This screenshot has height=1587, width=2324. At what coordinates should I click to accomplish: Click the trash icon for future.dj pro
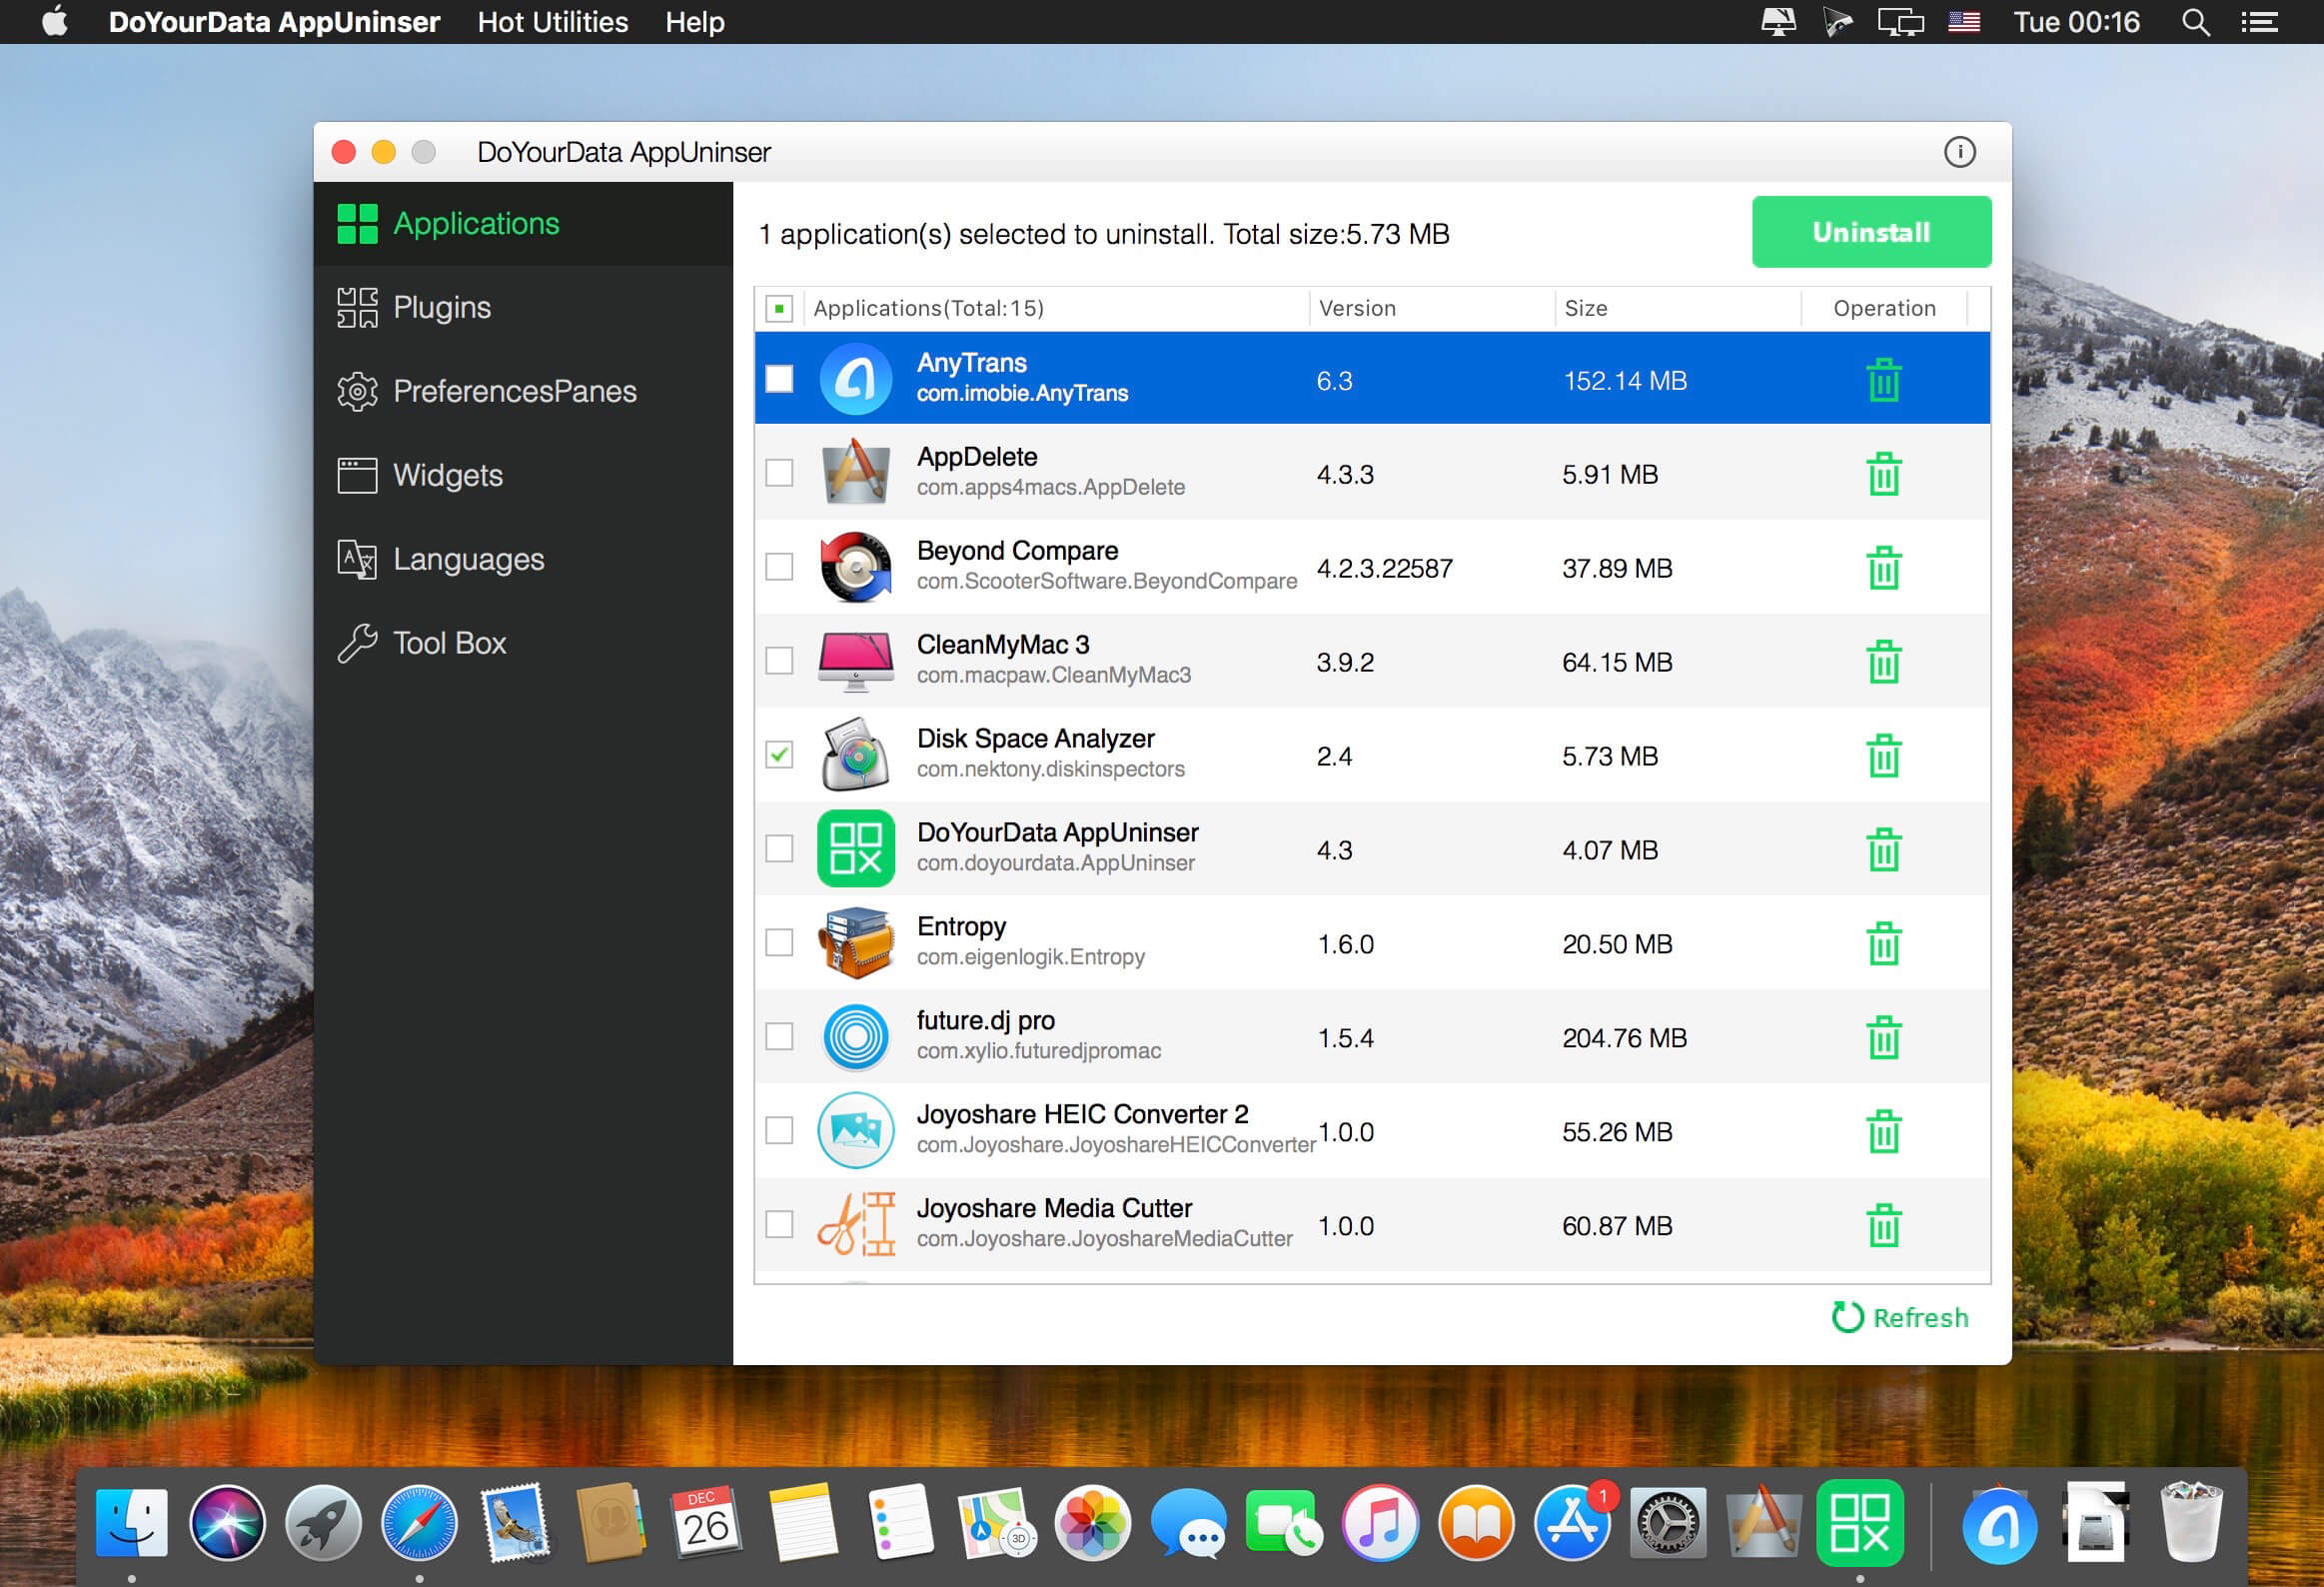click(1883, 1038)
